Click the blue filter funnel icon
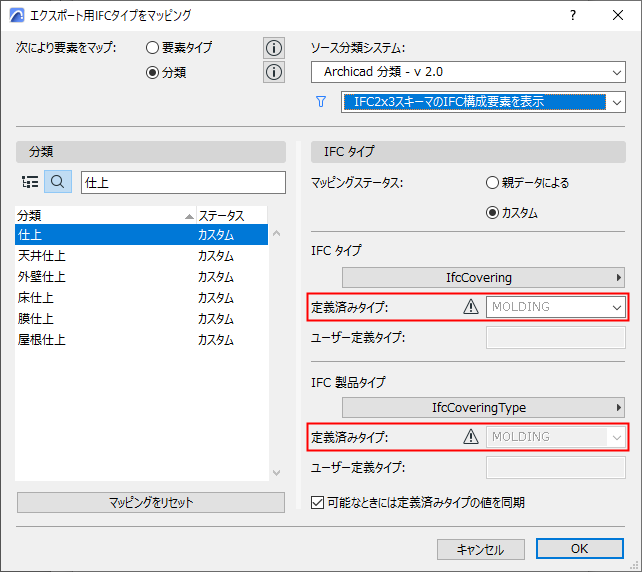 321,102
